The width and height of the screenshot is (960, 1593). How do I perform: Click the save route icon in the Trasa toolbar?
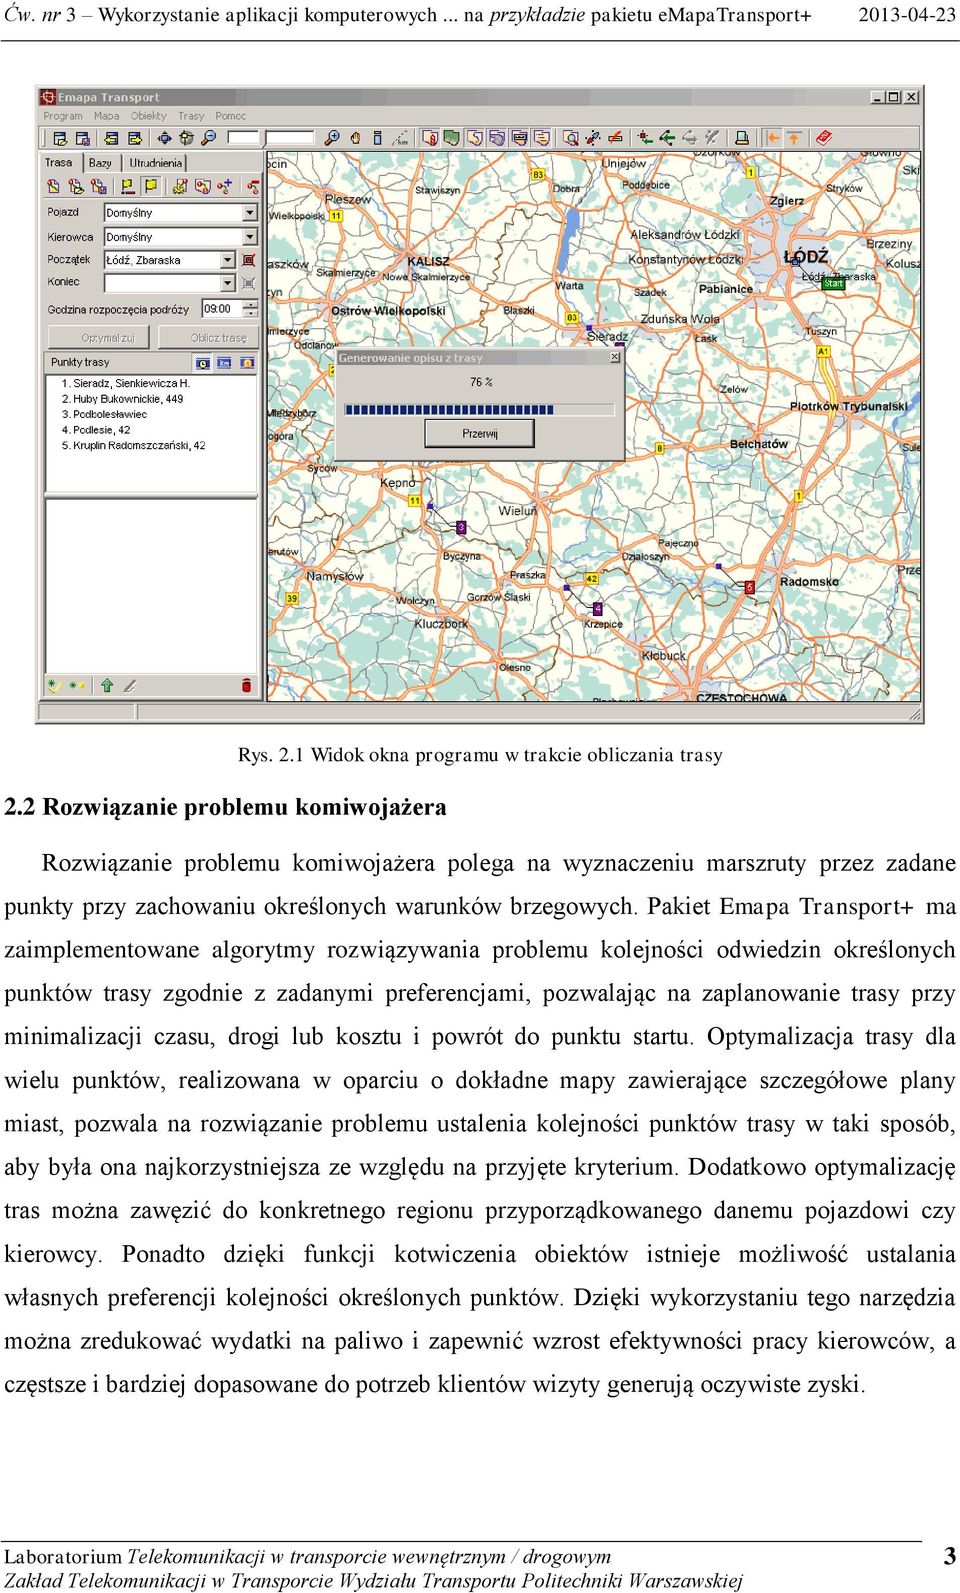pyautogui.click(x=98, y=186)
